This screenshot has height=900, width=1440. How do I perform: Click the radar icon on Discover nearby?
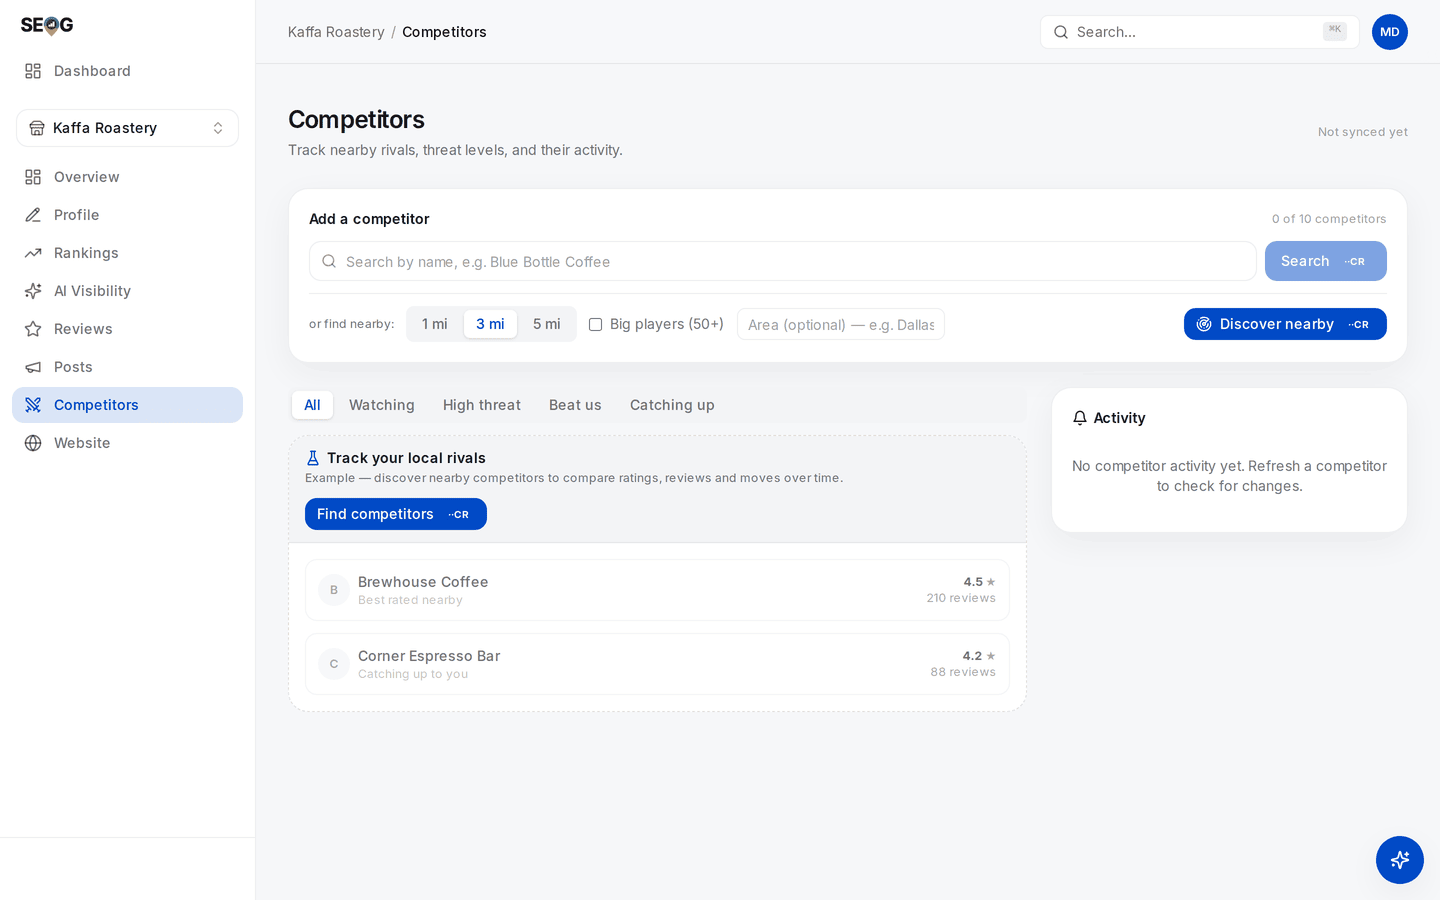[1204, 324]
